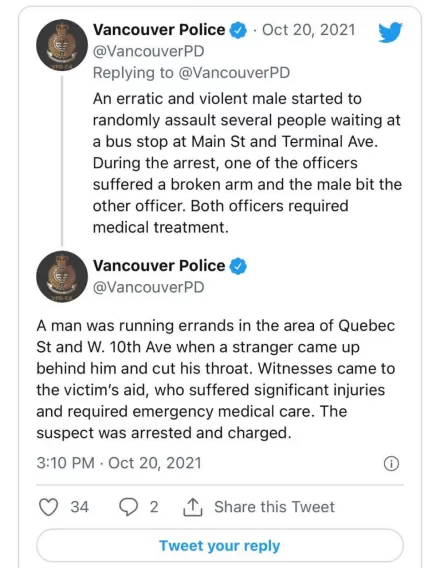
Task: Click the second Vancouver Police avatar
Action: pos(62,277)
